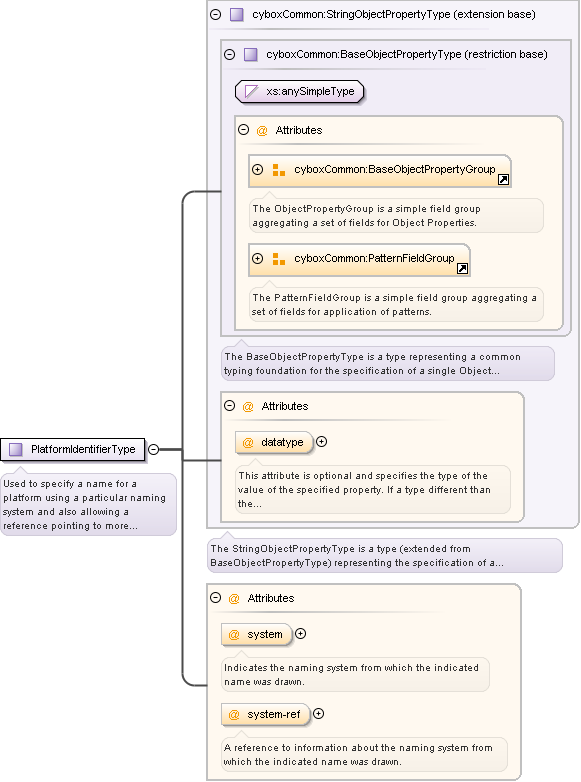The height and width of the screenshot is (782, 581).
Task: Collapse the BaseObjectPropertyType restriction base
Action: 229,54
